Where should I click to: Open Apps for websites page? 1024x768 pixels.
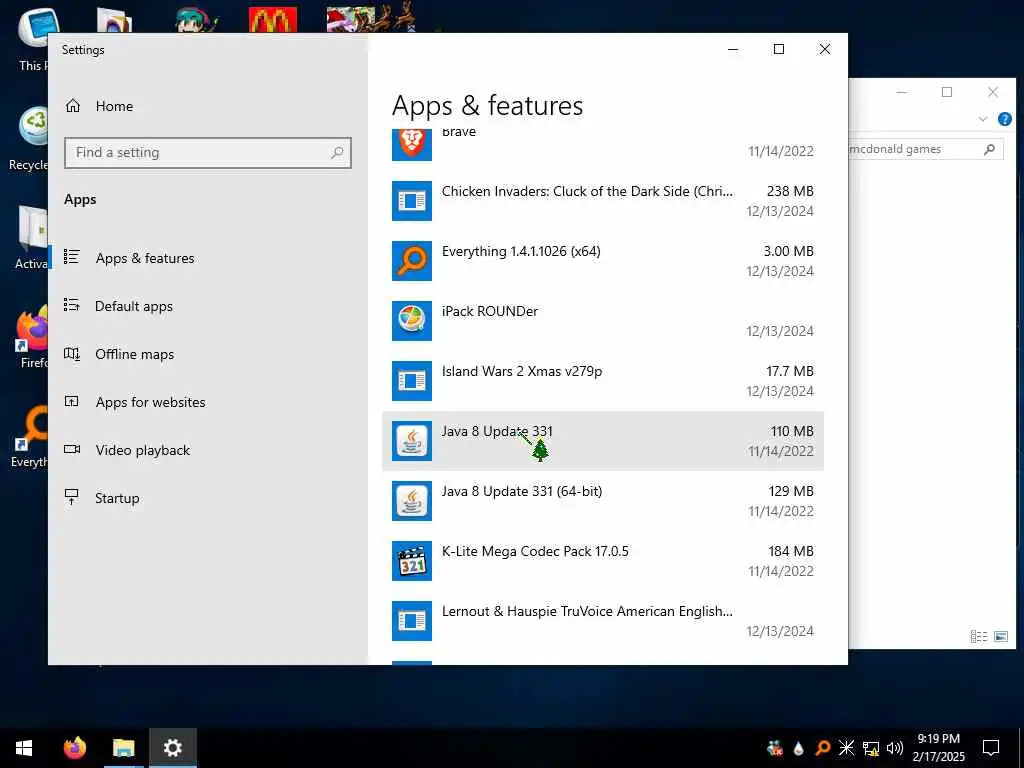tap(150, 402)
